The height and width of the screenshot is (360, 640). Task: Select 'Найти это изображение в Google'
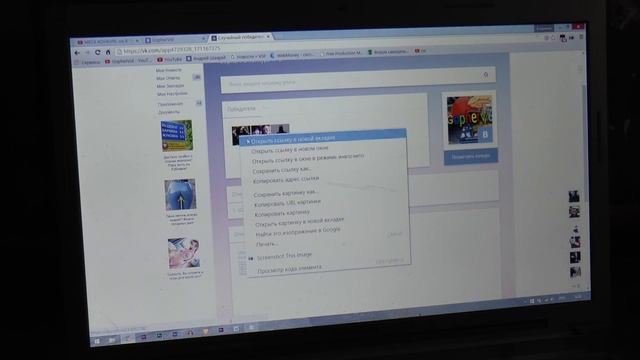[x=298, y=232]
